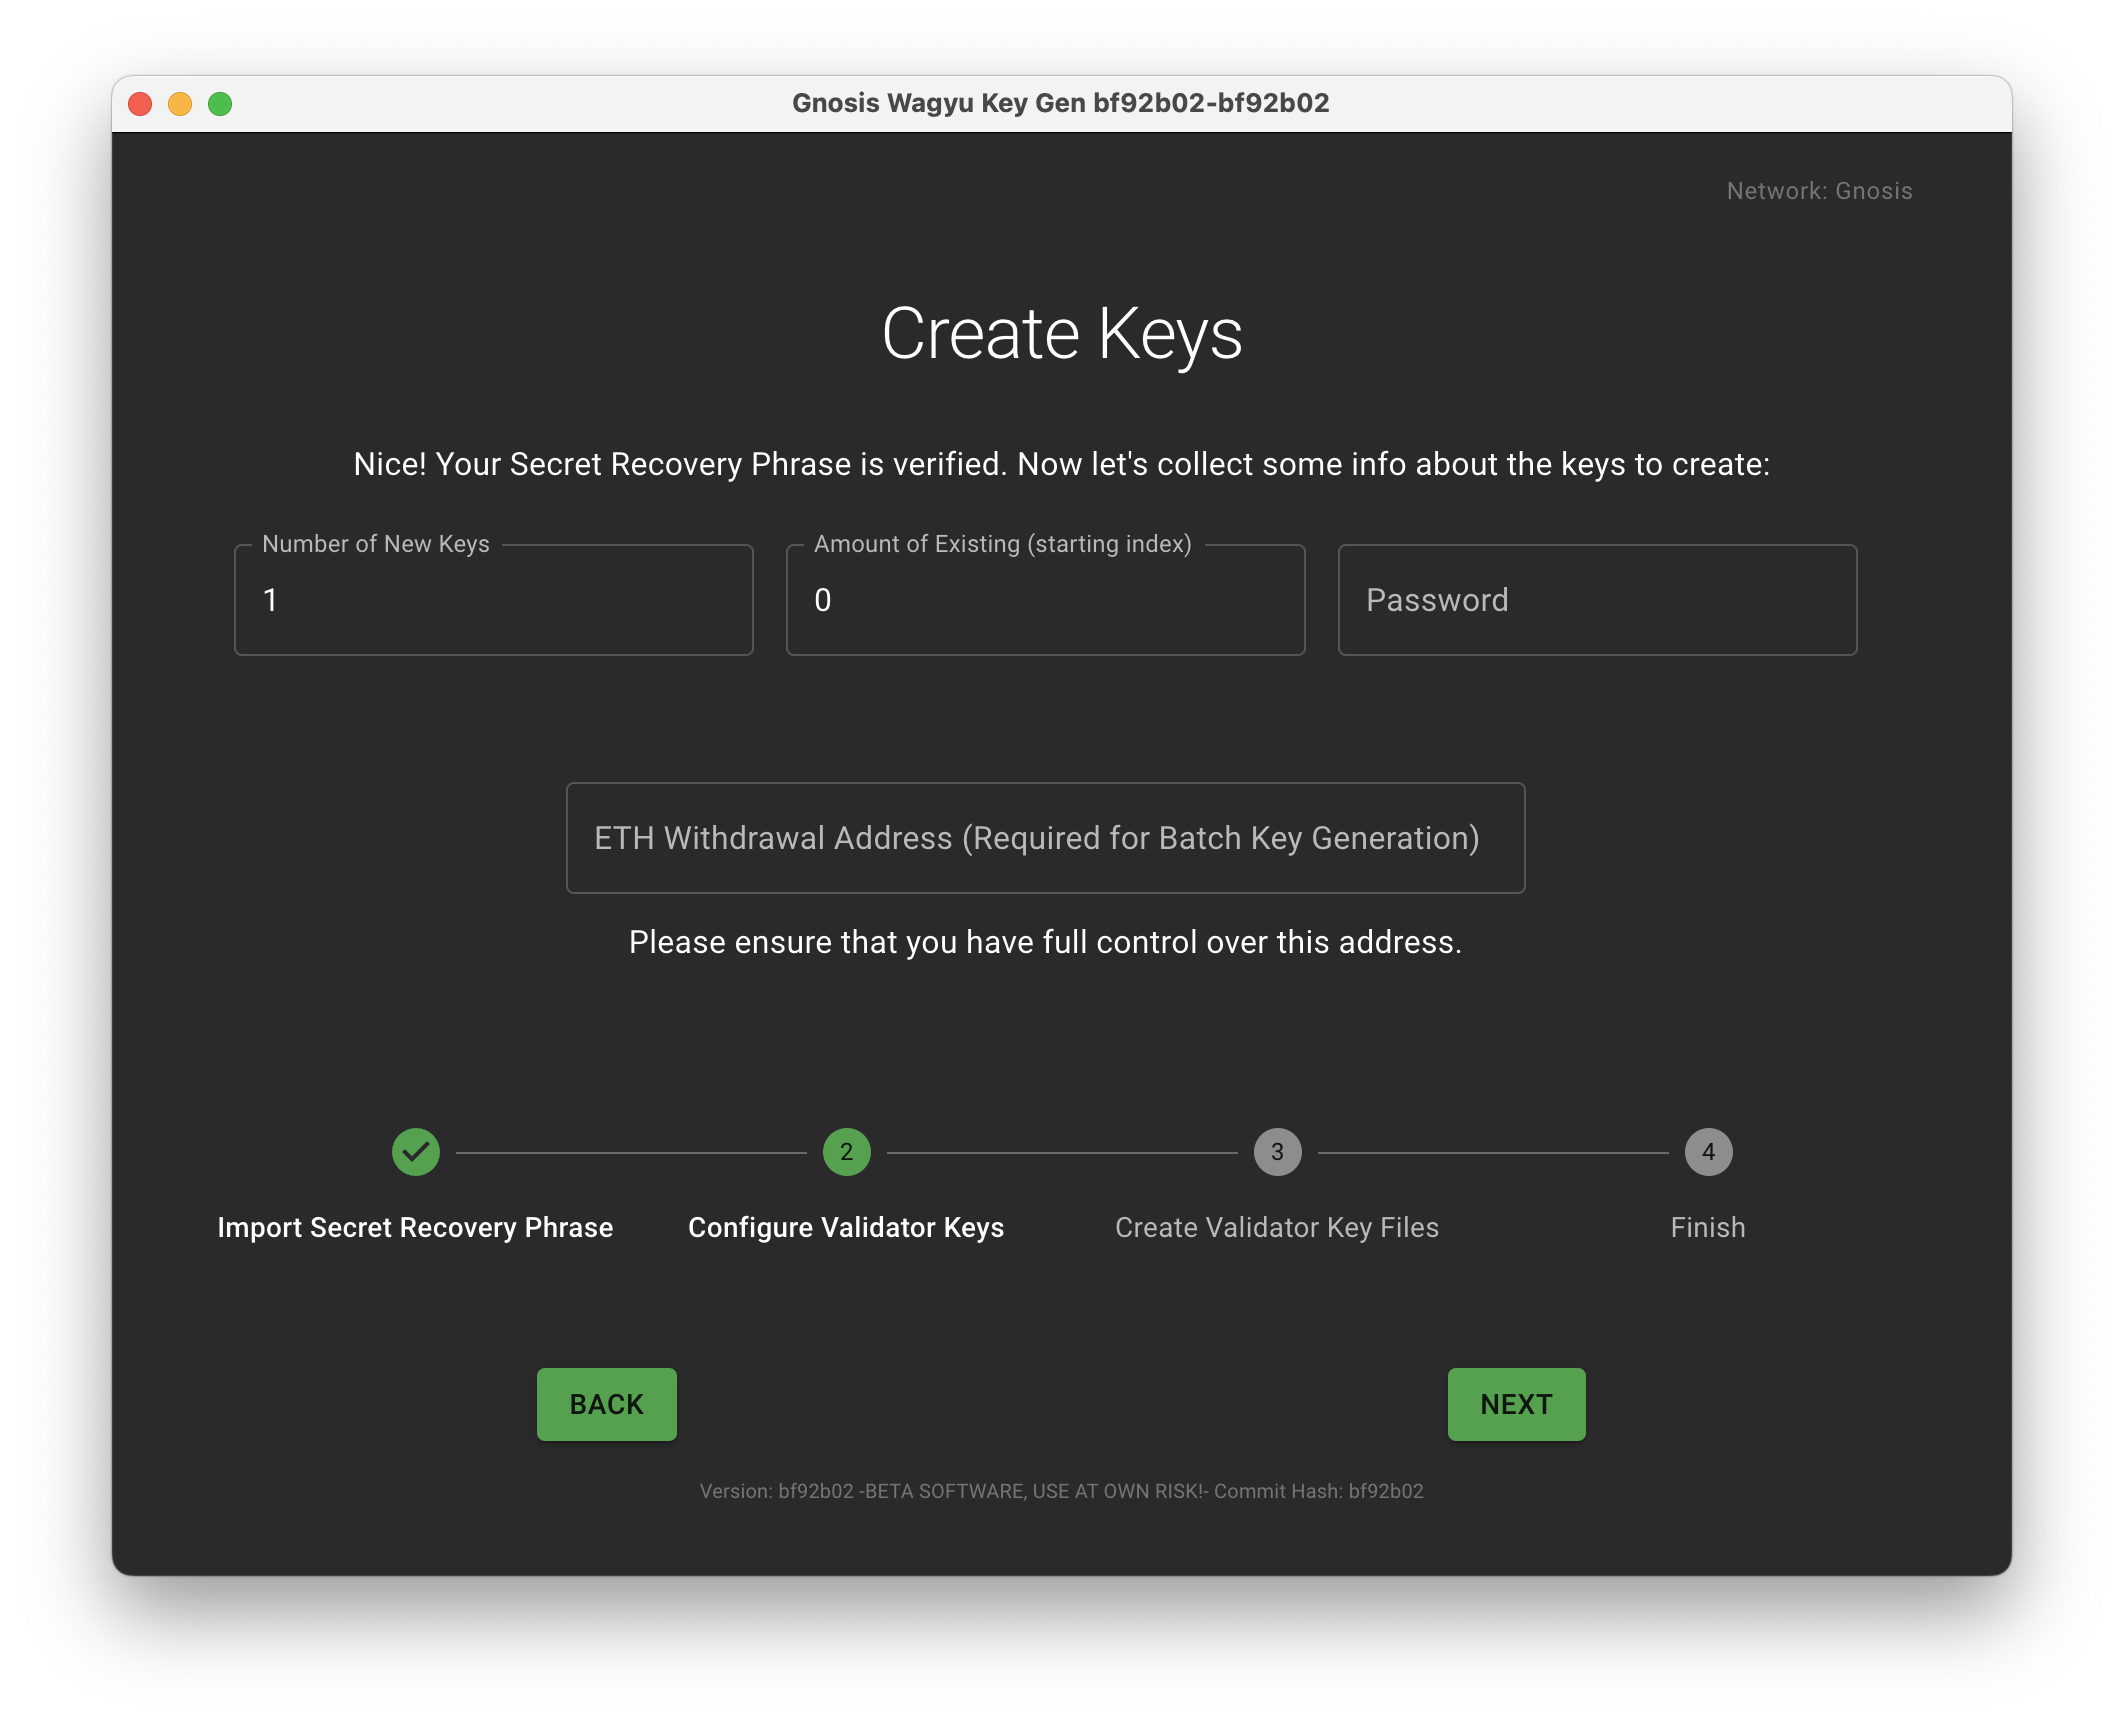
Task: Click the step 4 circle icon
Action: tap(1708, 1152)
